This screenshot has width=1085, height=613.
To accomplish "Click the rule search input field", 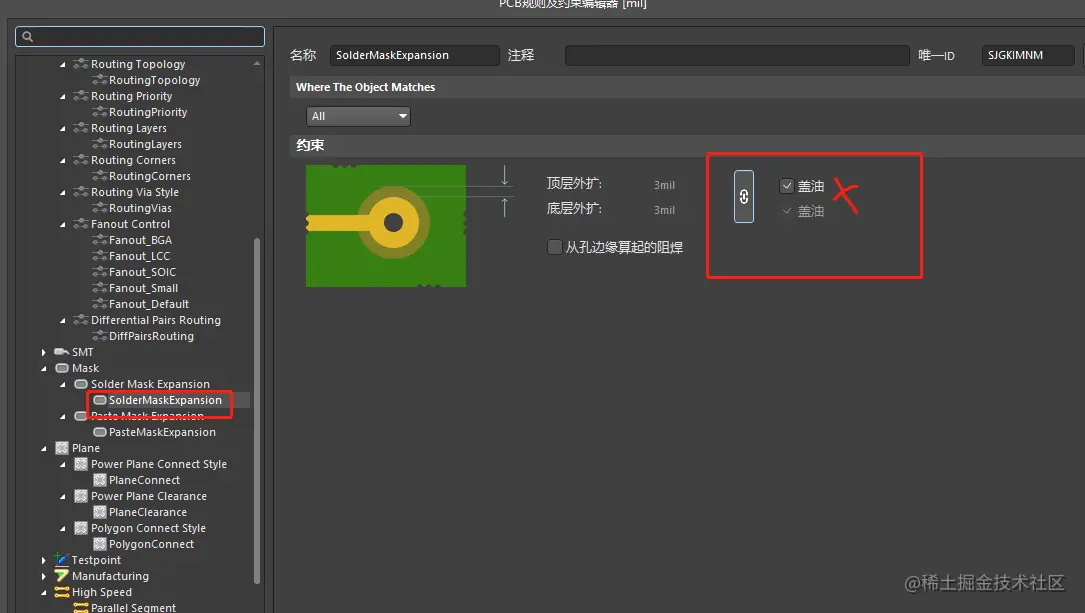I will 140,37.
